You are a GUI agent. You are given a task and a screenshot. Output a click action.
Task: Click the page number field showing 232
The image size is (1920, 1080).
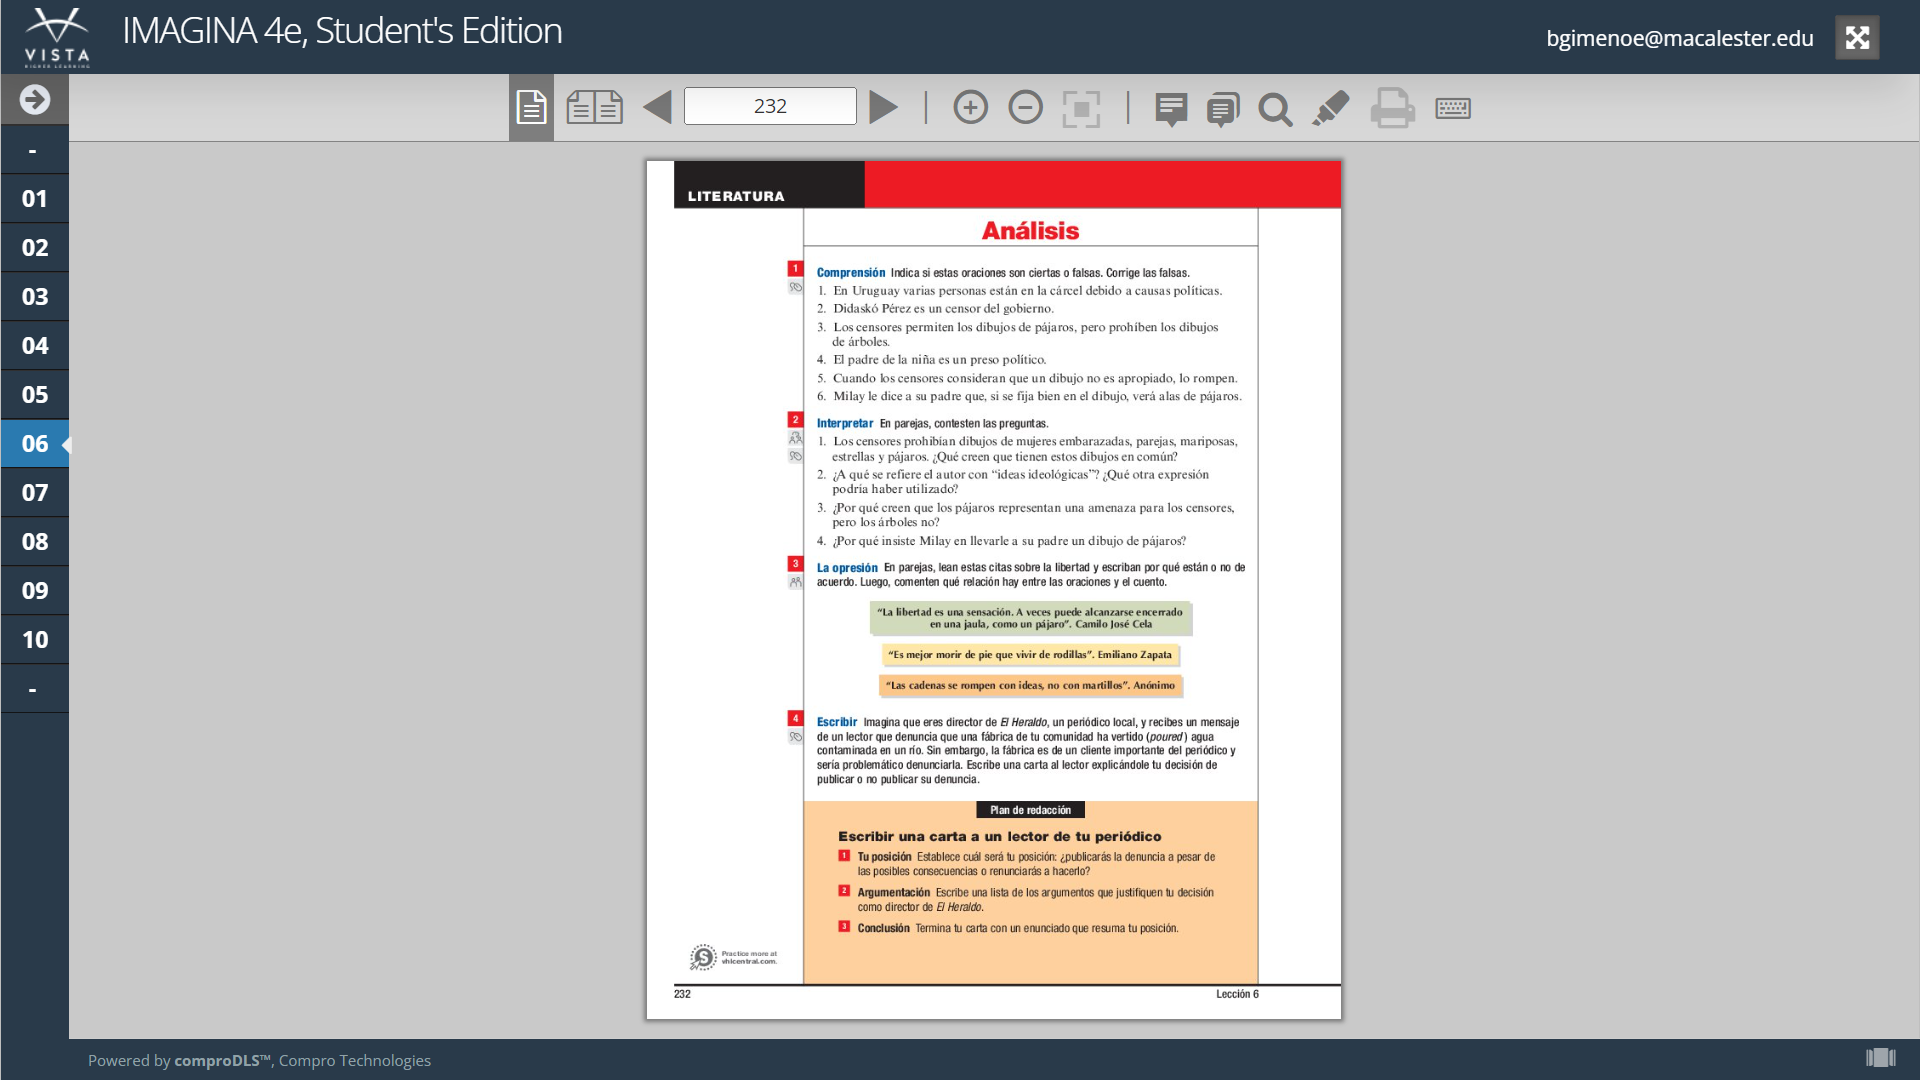(770, 106)
